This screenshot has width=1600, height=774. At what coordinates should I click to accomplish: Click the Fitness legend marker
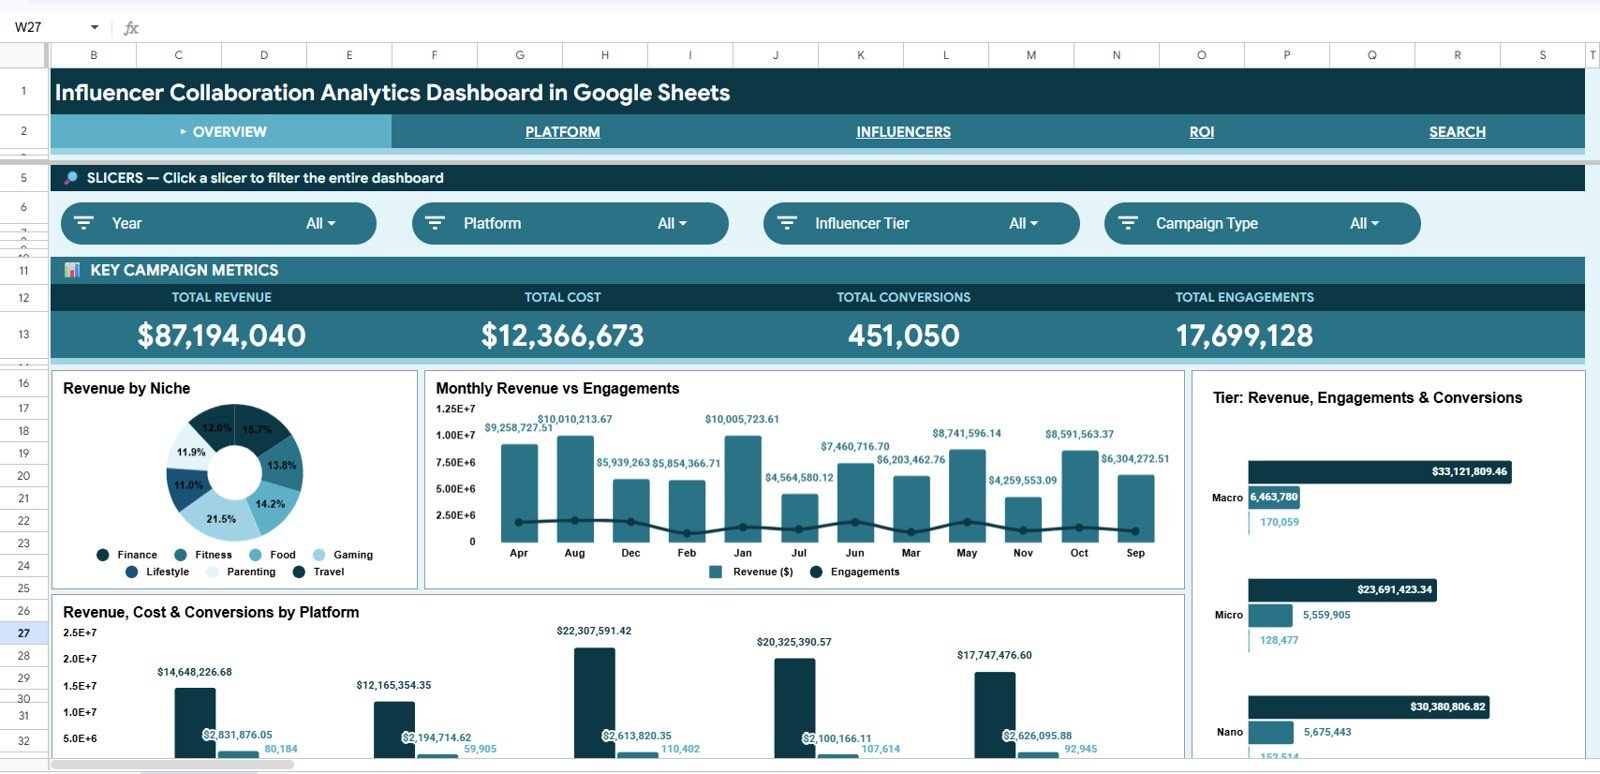point(180,555)
